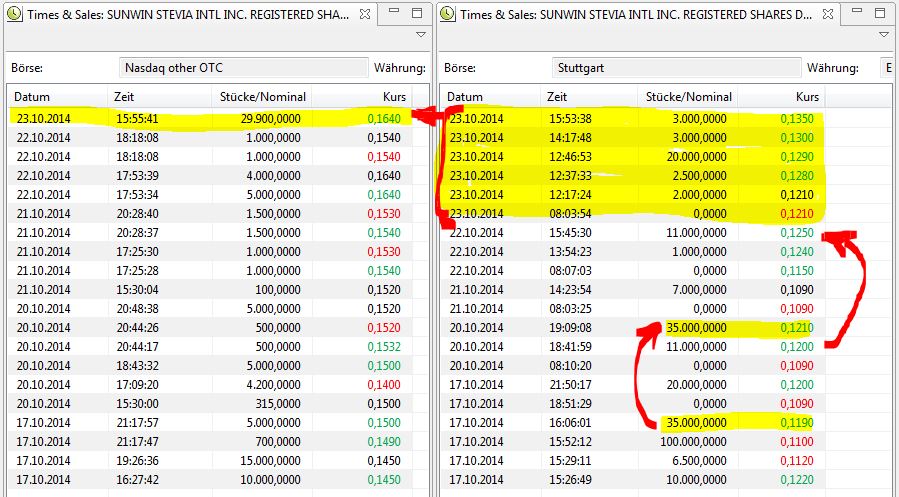
Task: Sort Stuttgart table by Kurs column
Action: pyautogui.click(x=781, y=96)
